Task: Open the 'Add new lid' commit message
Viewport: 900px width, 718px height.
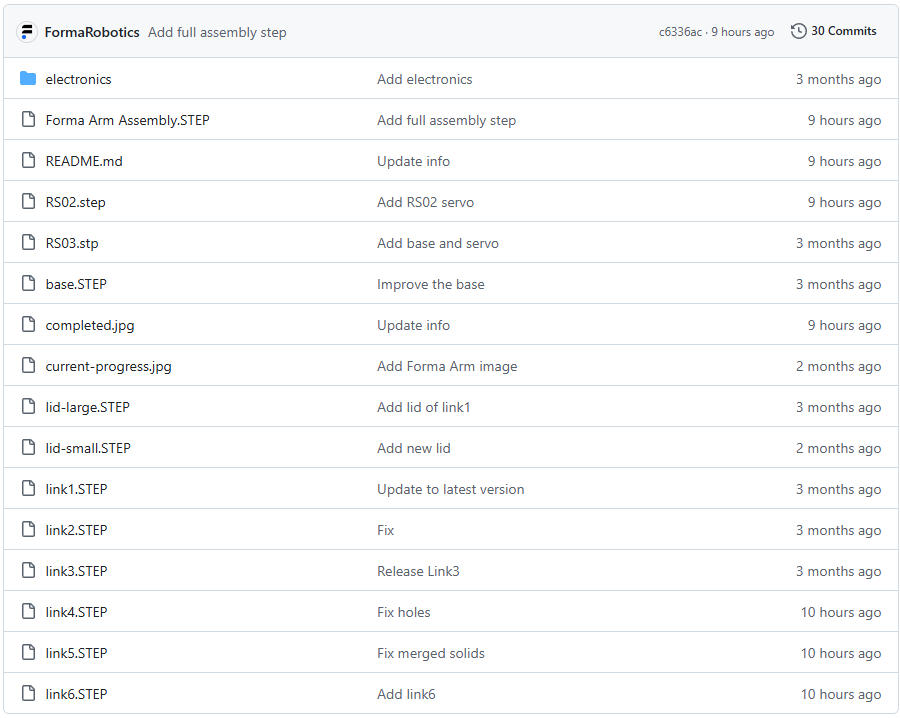Action: 414,448
